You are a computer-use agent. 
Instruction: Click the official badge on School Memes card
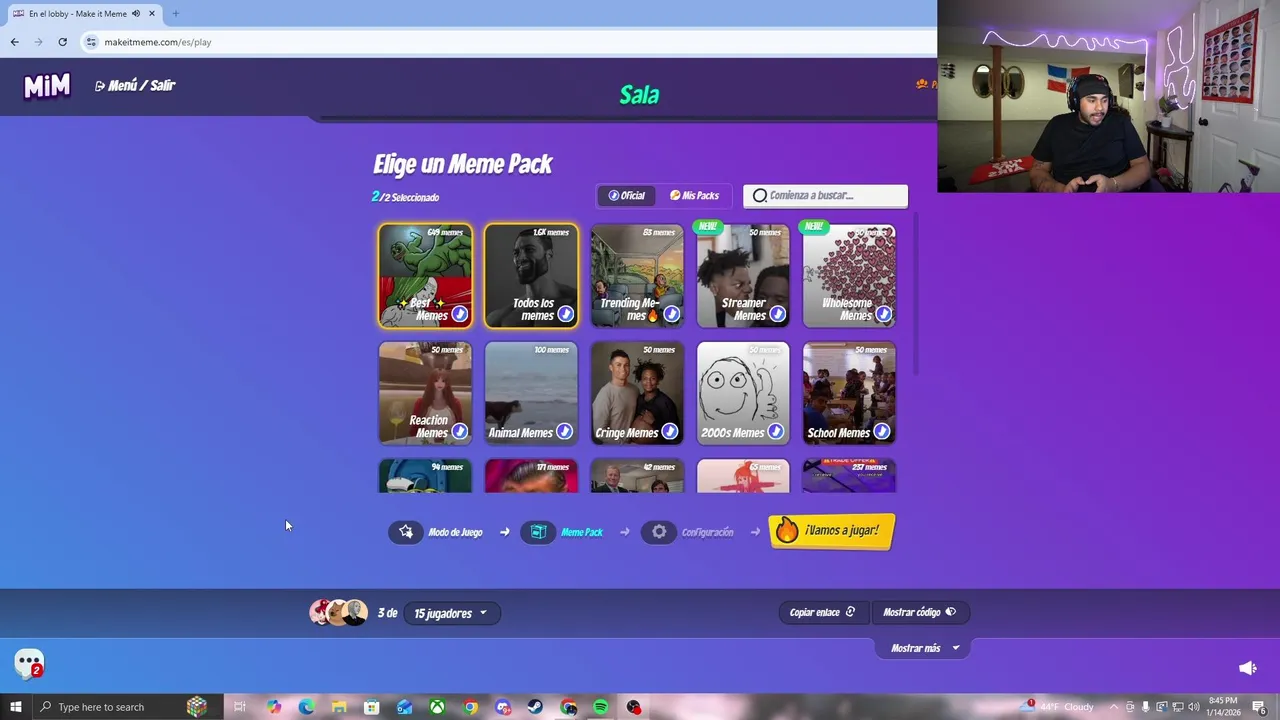click(x=882, y=432)
